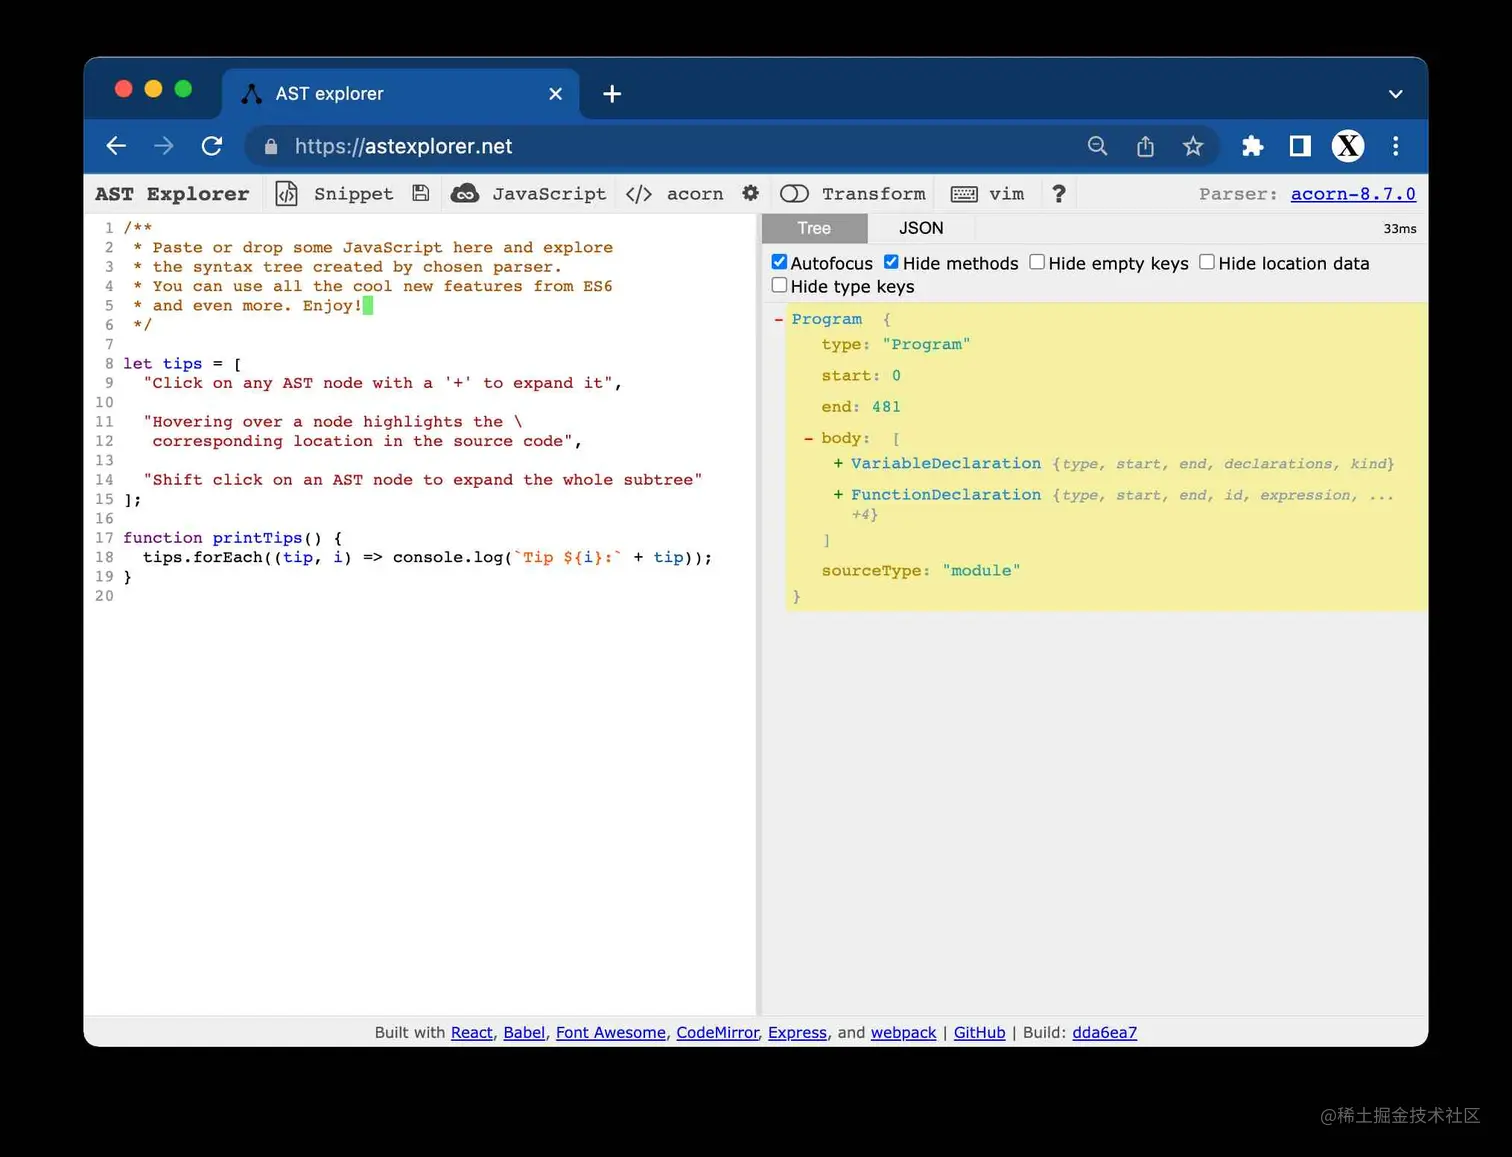Uncheck the Autofocus checkbox
Image resolution: width=1512 pixels, height=1157 pixels.
(x=779, y=262)
